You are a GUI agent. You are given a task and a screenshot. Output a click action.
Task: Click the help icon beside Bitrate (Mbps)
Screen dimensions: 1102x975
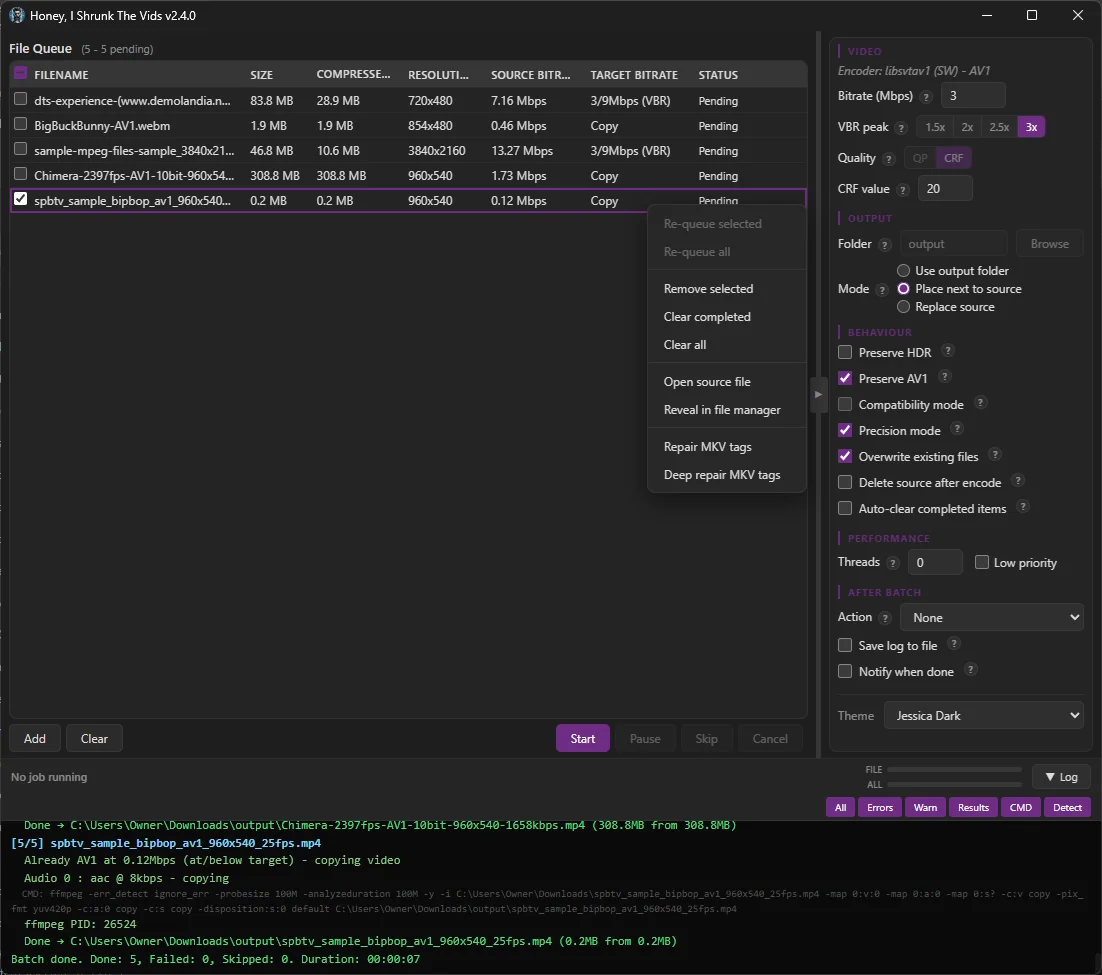(926, 97)
